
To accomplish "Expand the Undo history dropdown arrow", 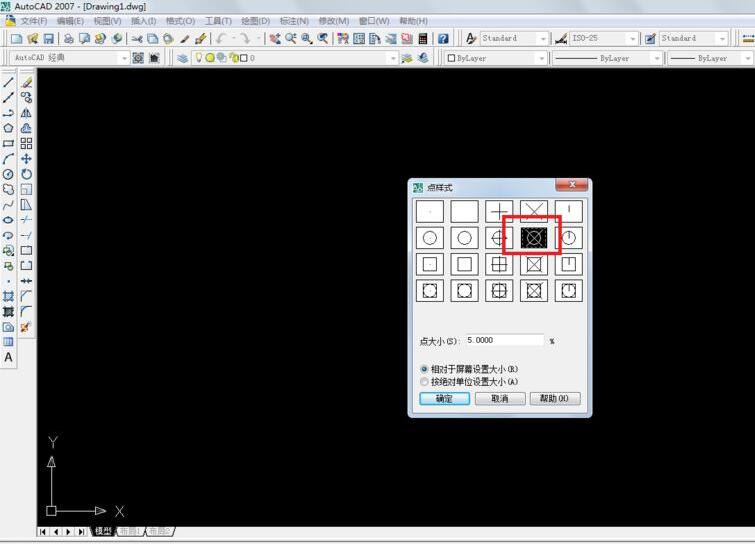I will pos(234,39).
